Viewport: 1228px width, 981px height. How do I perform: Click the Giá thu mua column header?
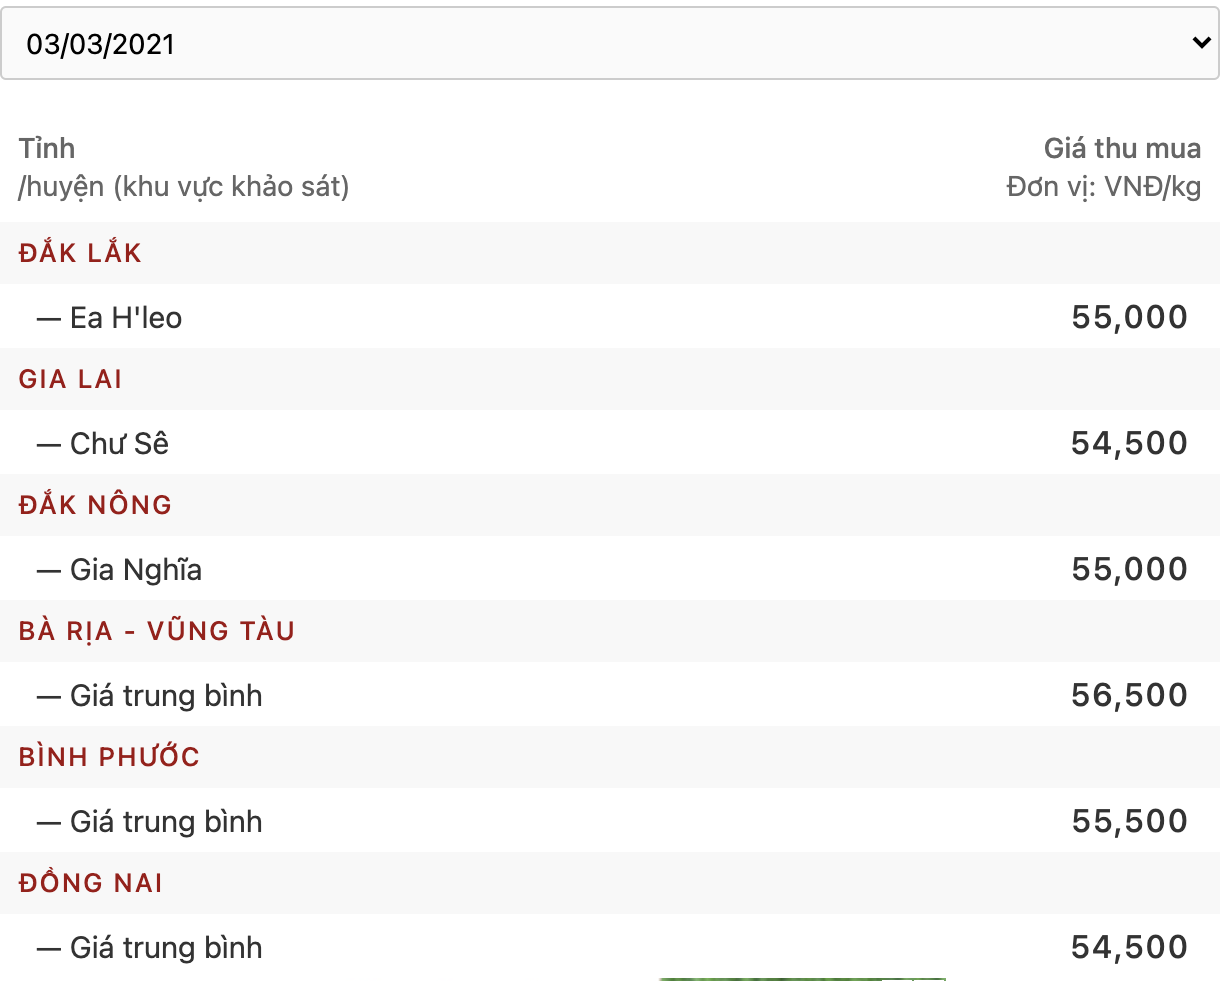(1122, 148)
